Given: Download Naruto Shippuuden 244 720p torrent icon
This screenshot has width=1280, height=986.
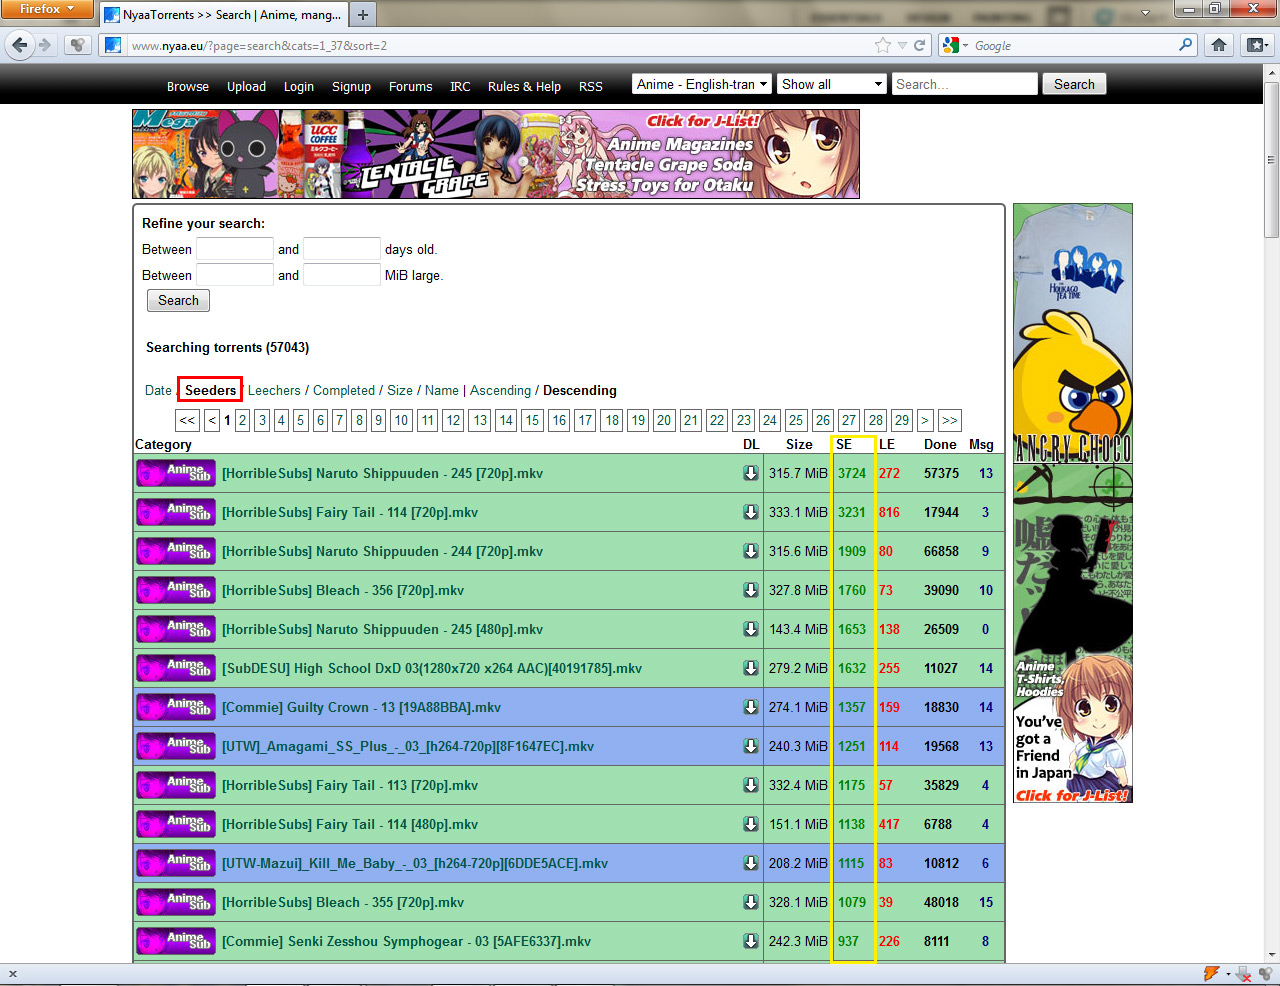Looking at the screenshot, I should coord(751,551).
